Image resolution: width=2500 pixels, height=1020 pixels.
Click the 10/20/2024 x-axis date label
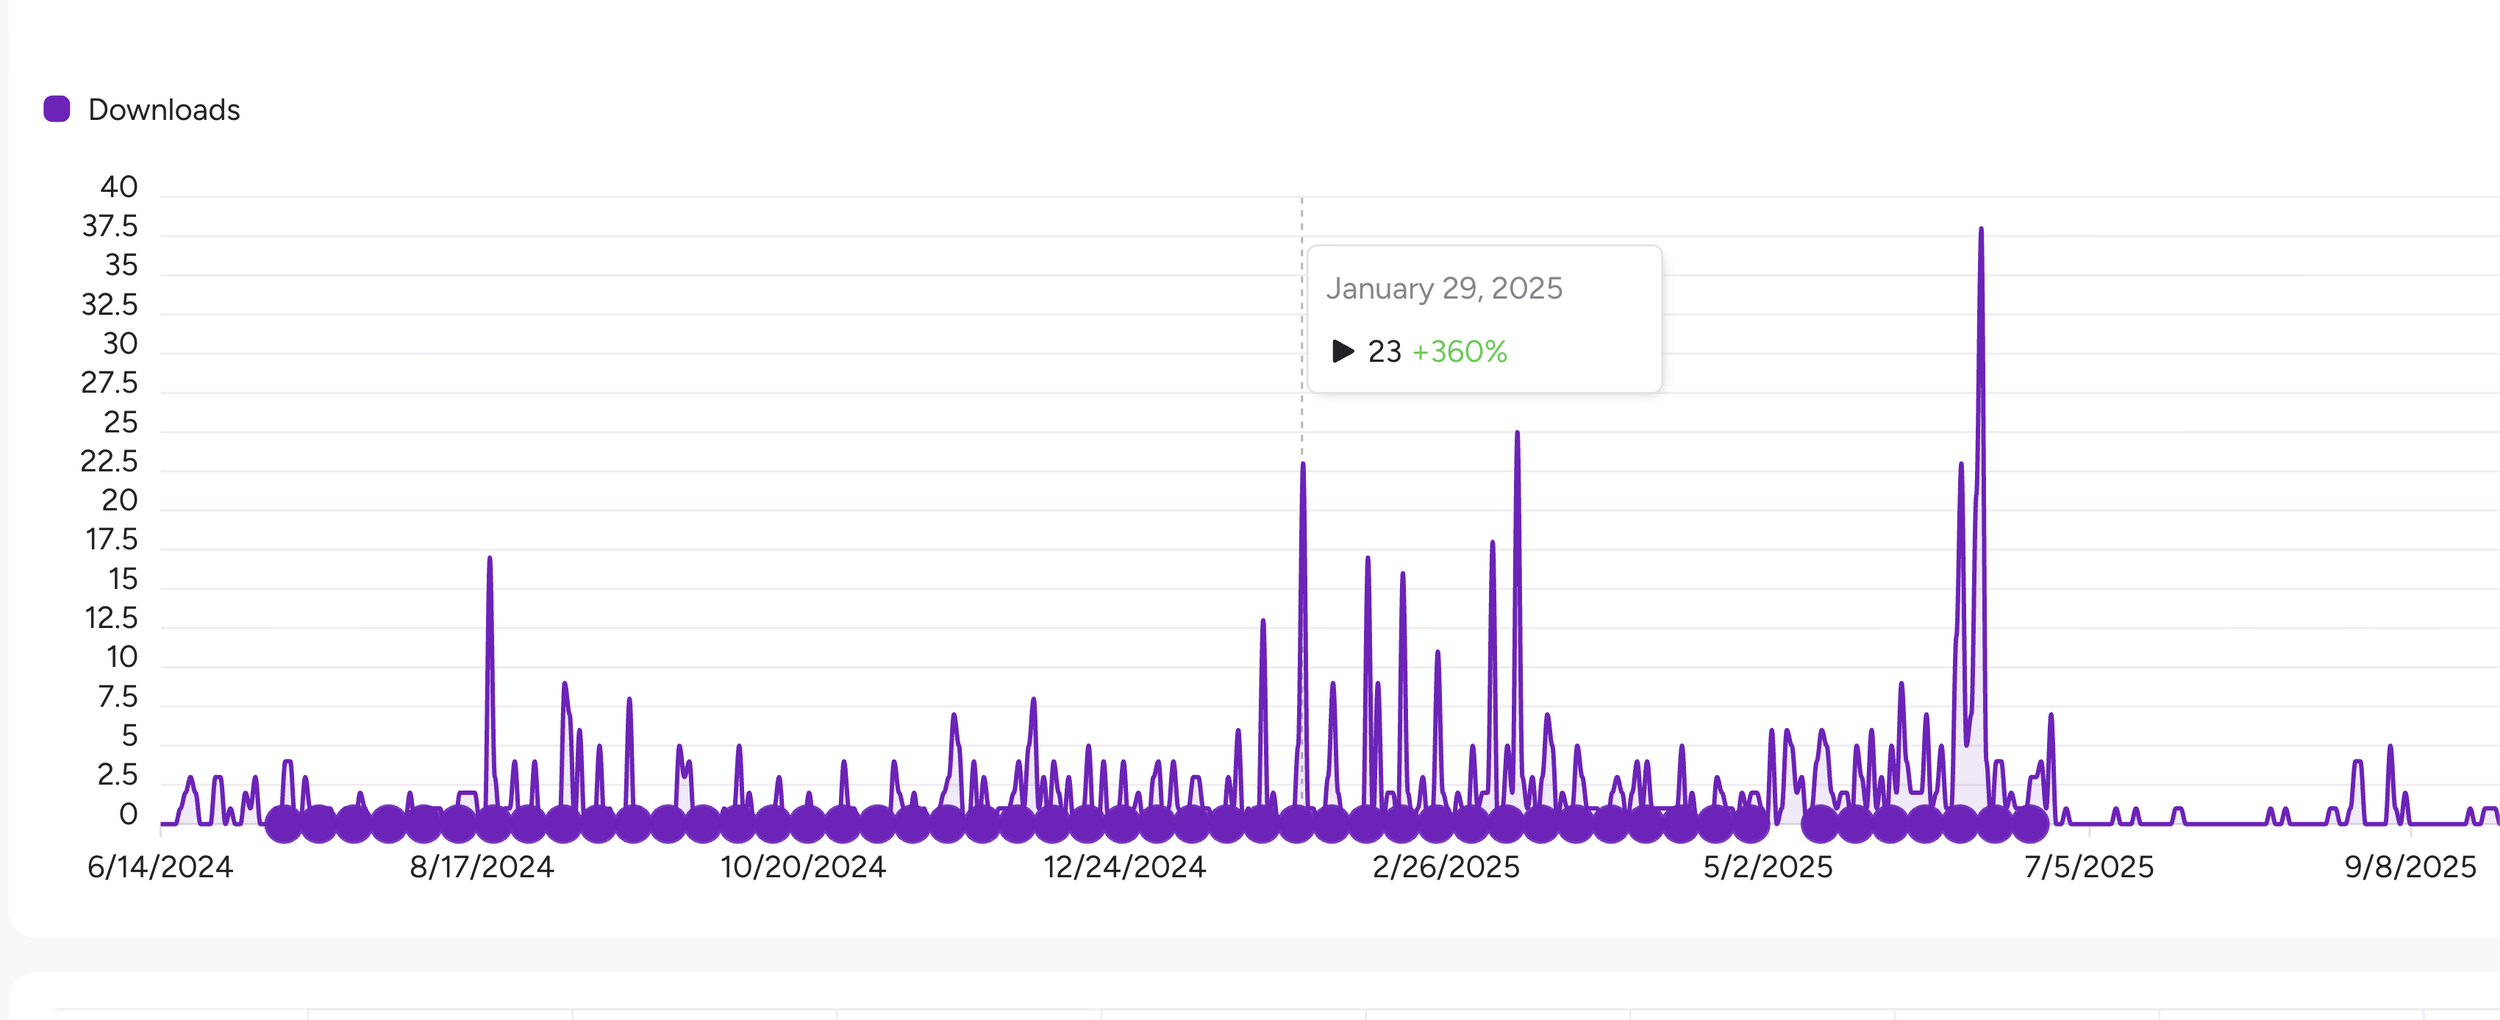803,867
